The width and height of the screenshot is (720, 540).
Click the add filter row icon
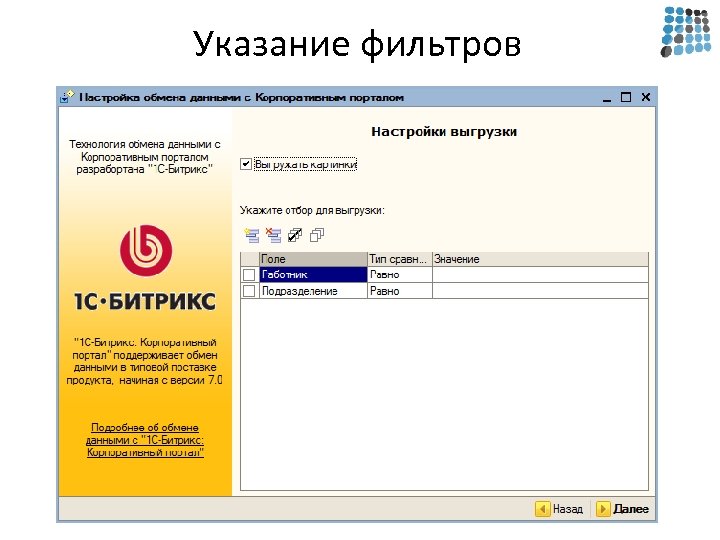click(252, 235)
